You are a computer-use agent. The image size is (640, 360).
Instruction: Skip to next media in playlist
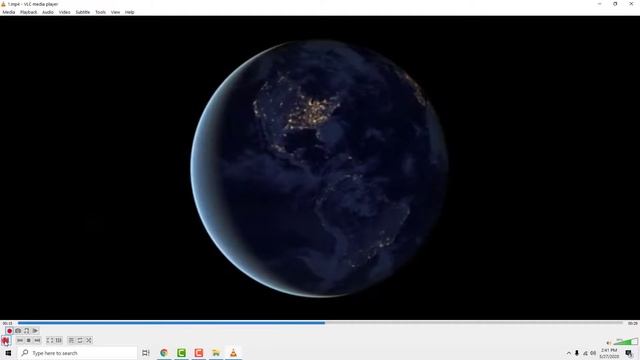pyautogui.click(x=37, y=340)
